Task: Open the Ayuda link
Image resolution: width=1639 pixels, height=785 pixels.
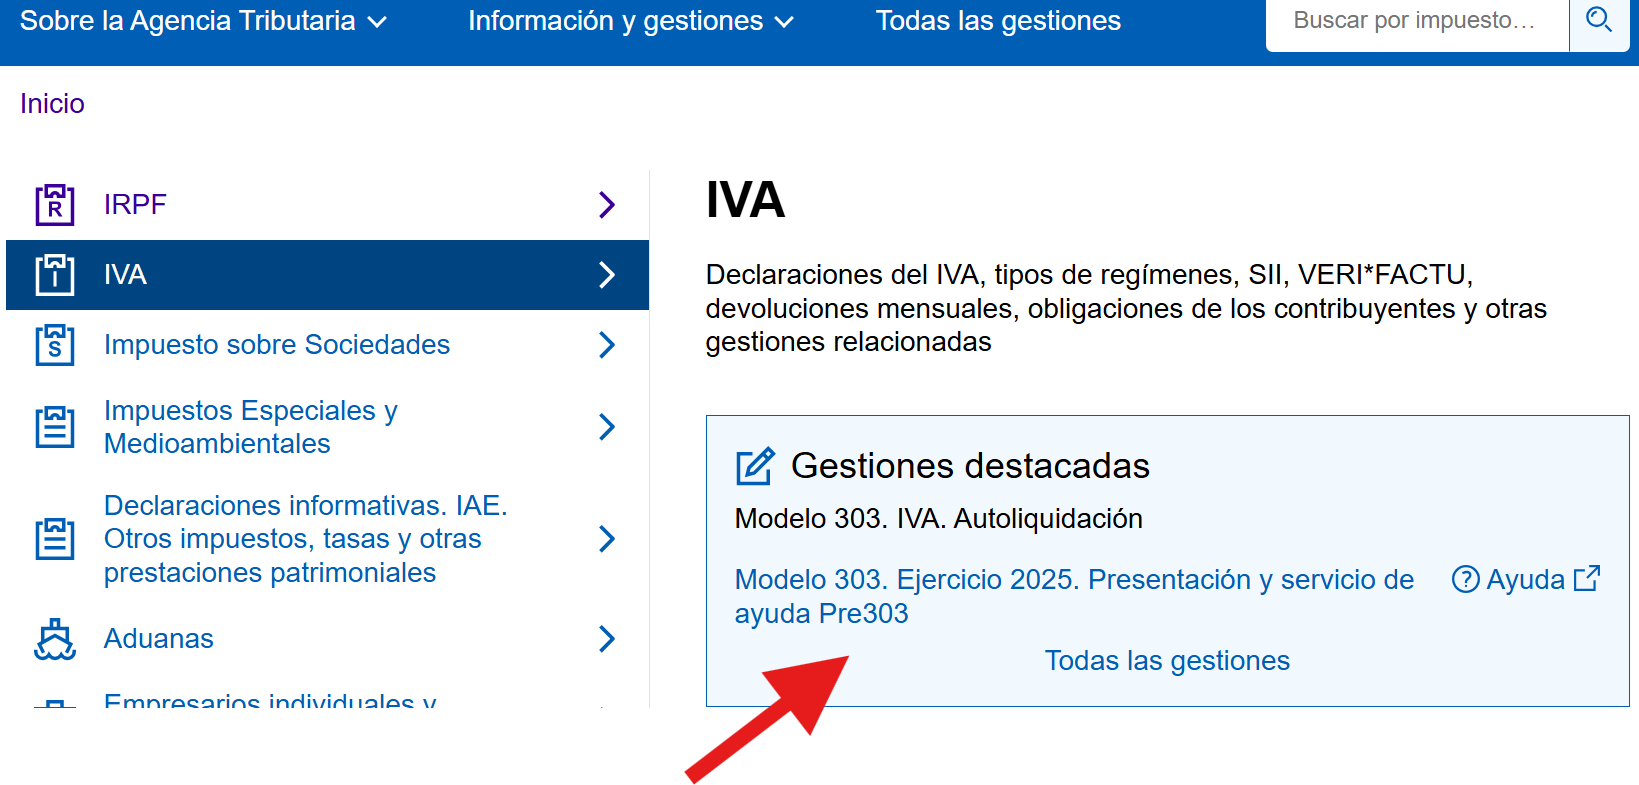Action: point(1526,579)
